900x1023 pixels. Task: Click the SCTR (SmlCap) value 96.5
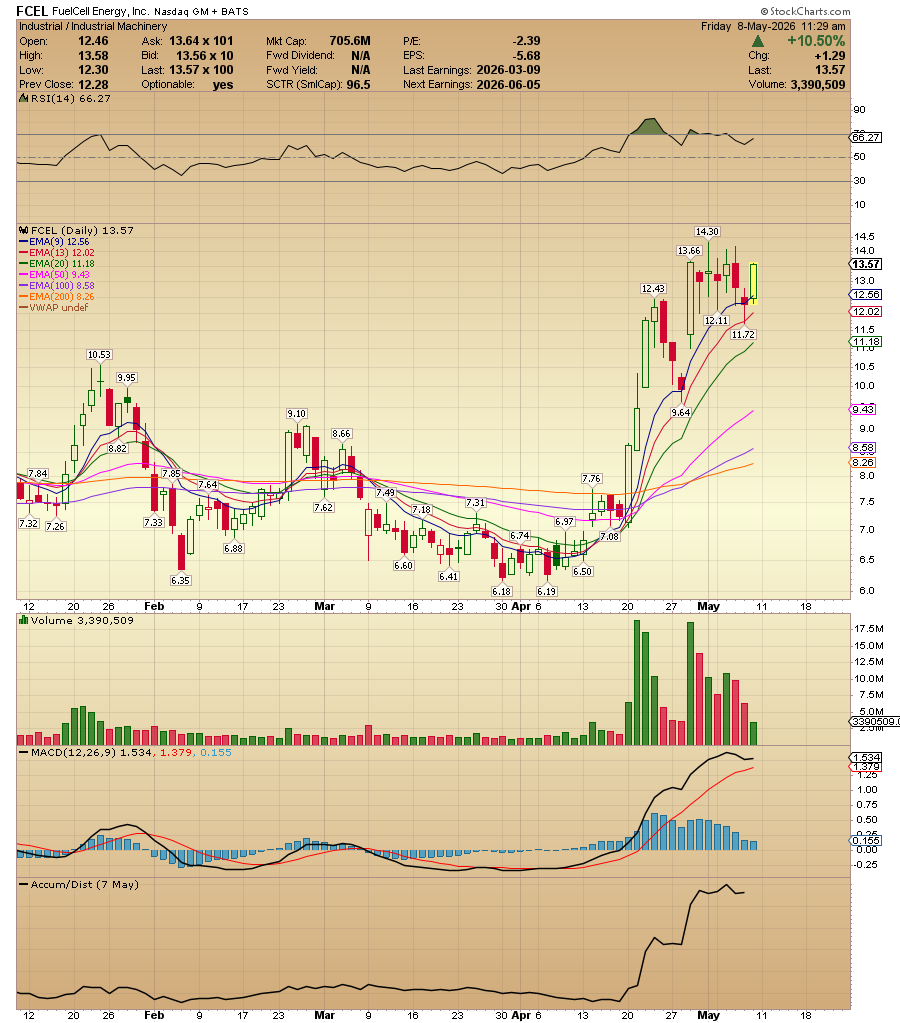pyautogui.click(x=358, y=85)
